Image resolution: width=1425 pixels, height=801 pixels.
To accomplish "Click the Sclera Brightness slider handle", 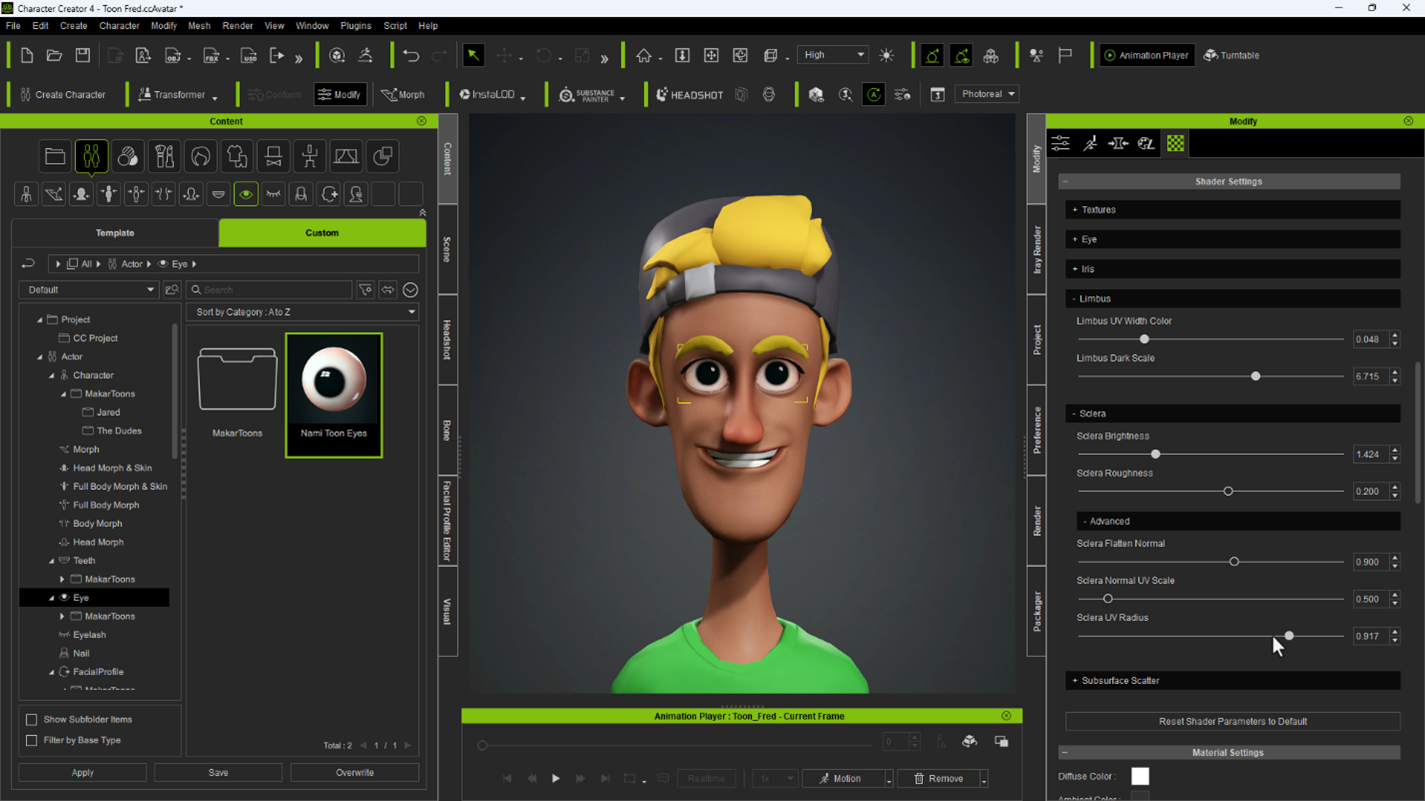I will point(1155,455).
